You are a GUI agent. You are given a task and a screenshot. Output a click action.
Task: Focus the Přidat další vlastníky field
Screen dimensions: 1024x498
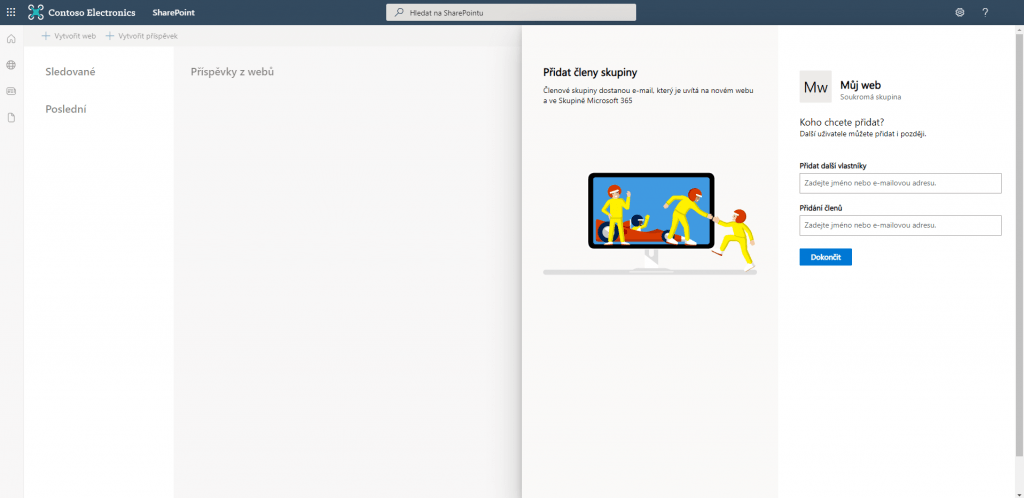(x=900, y=183)
